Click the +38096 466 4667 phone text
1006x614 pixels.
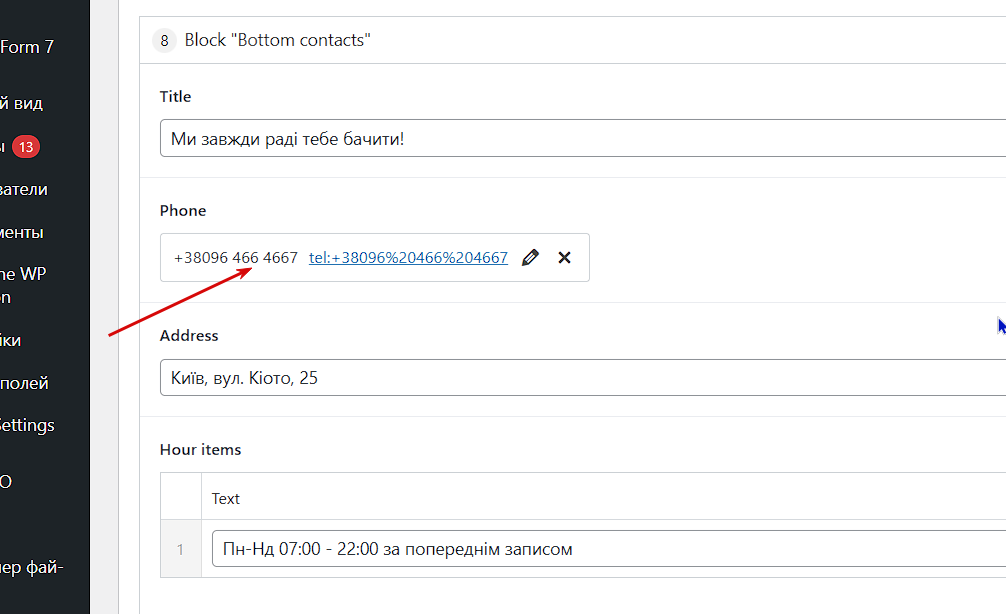[236, 258]
